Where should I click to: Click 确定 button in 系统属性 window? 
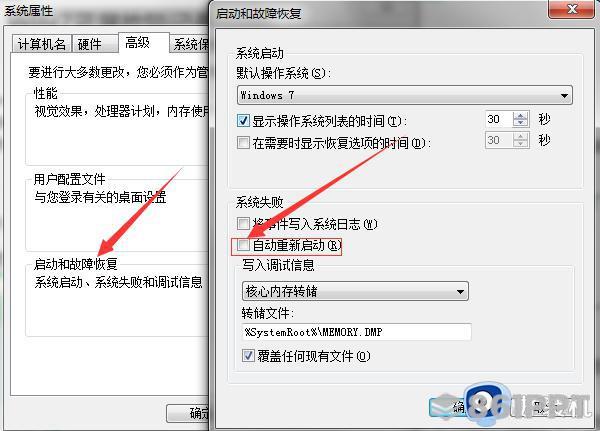pos(189,413)
